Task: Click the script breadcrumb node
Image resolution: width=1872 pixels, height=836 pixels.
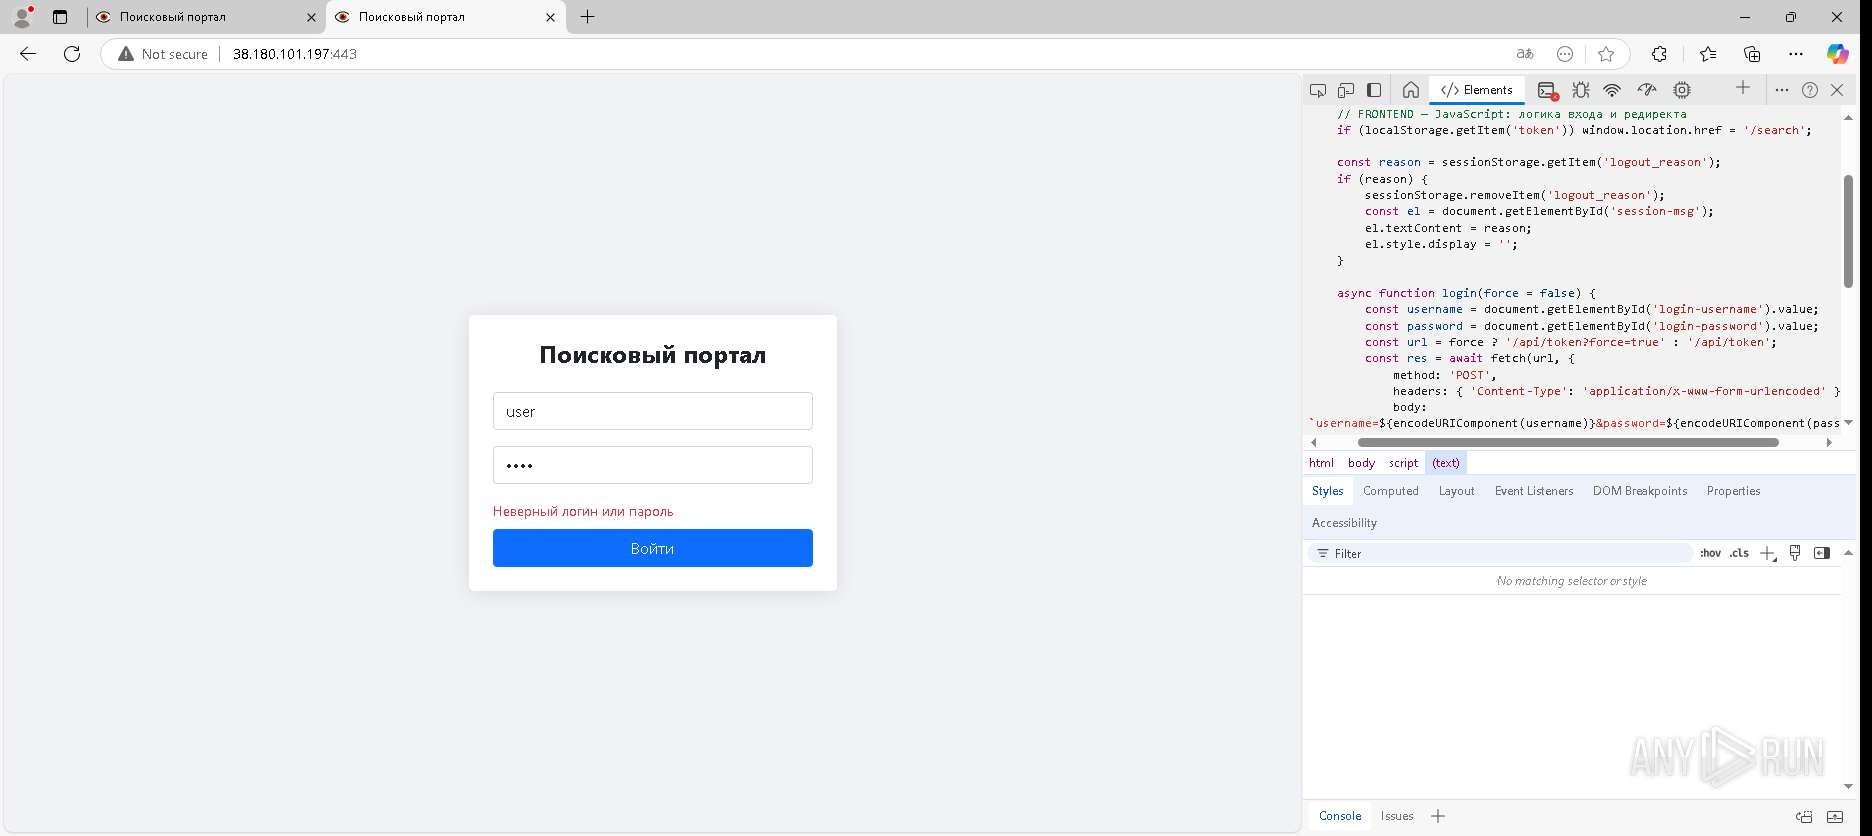Action: tap(1403, 463)
